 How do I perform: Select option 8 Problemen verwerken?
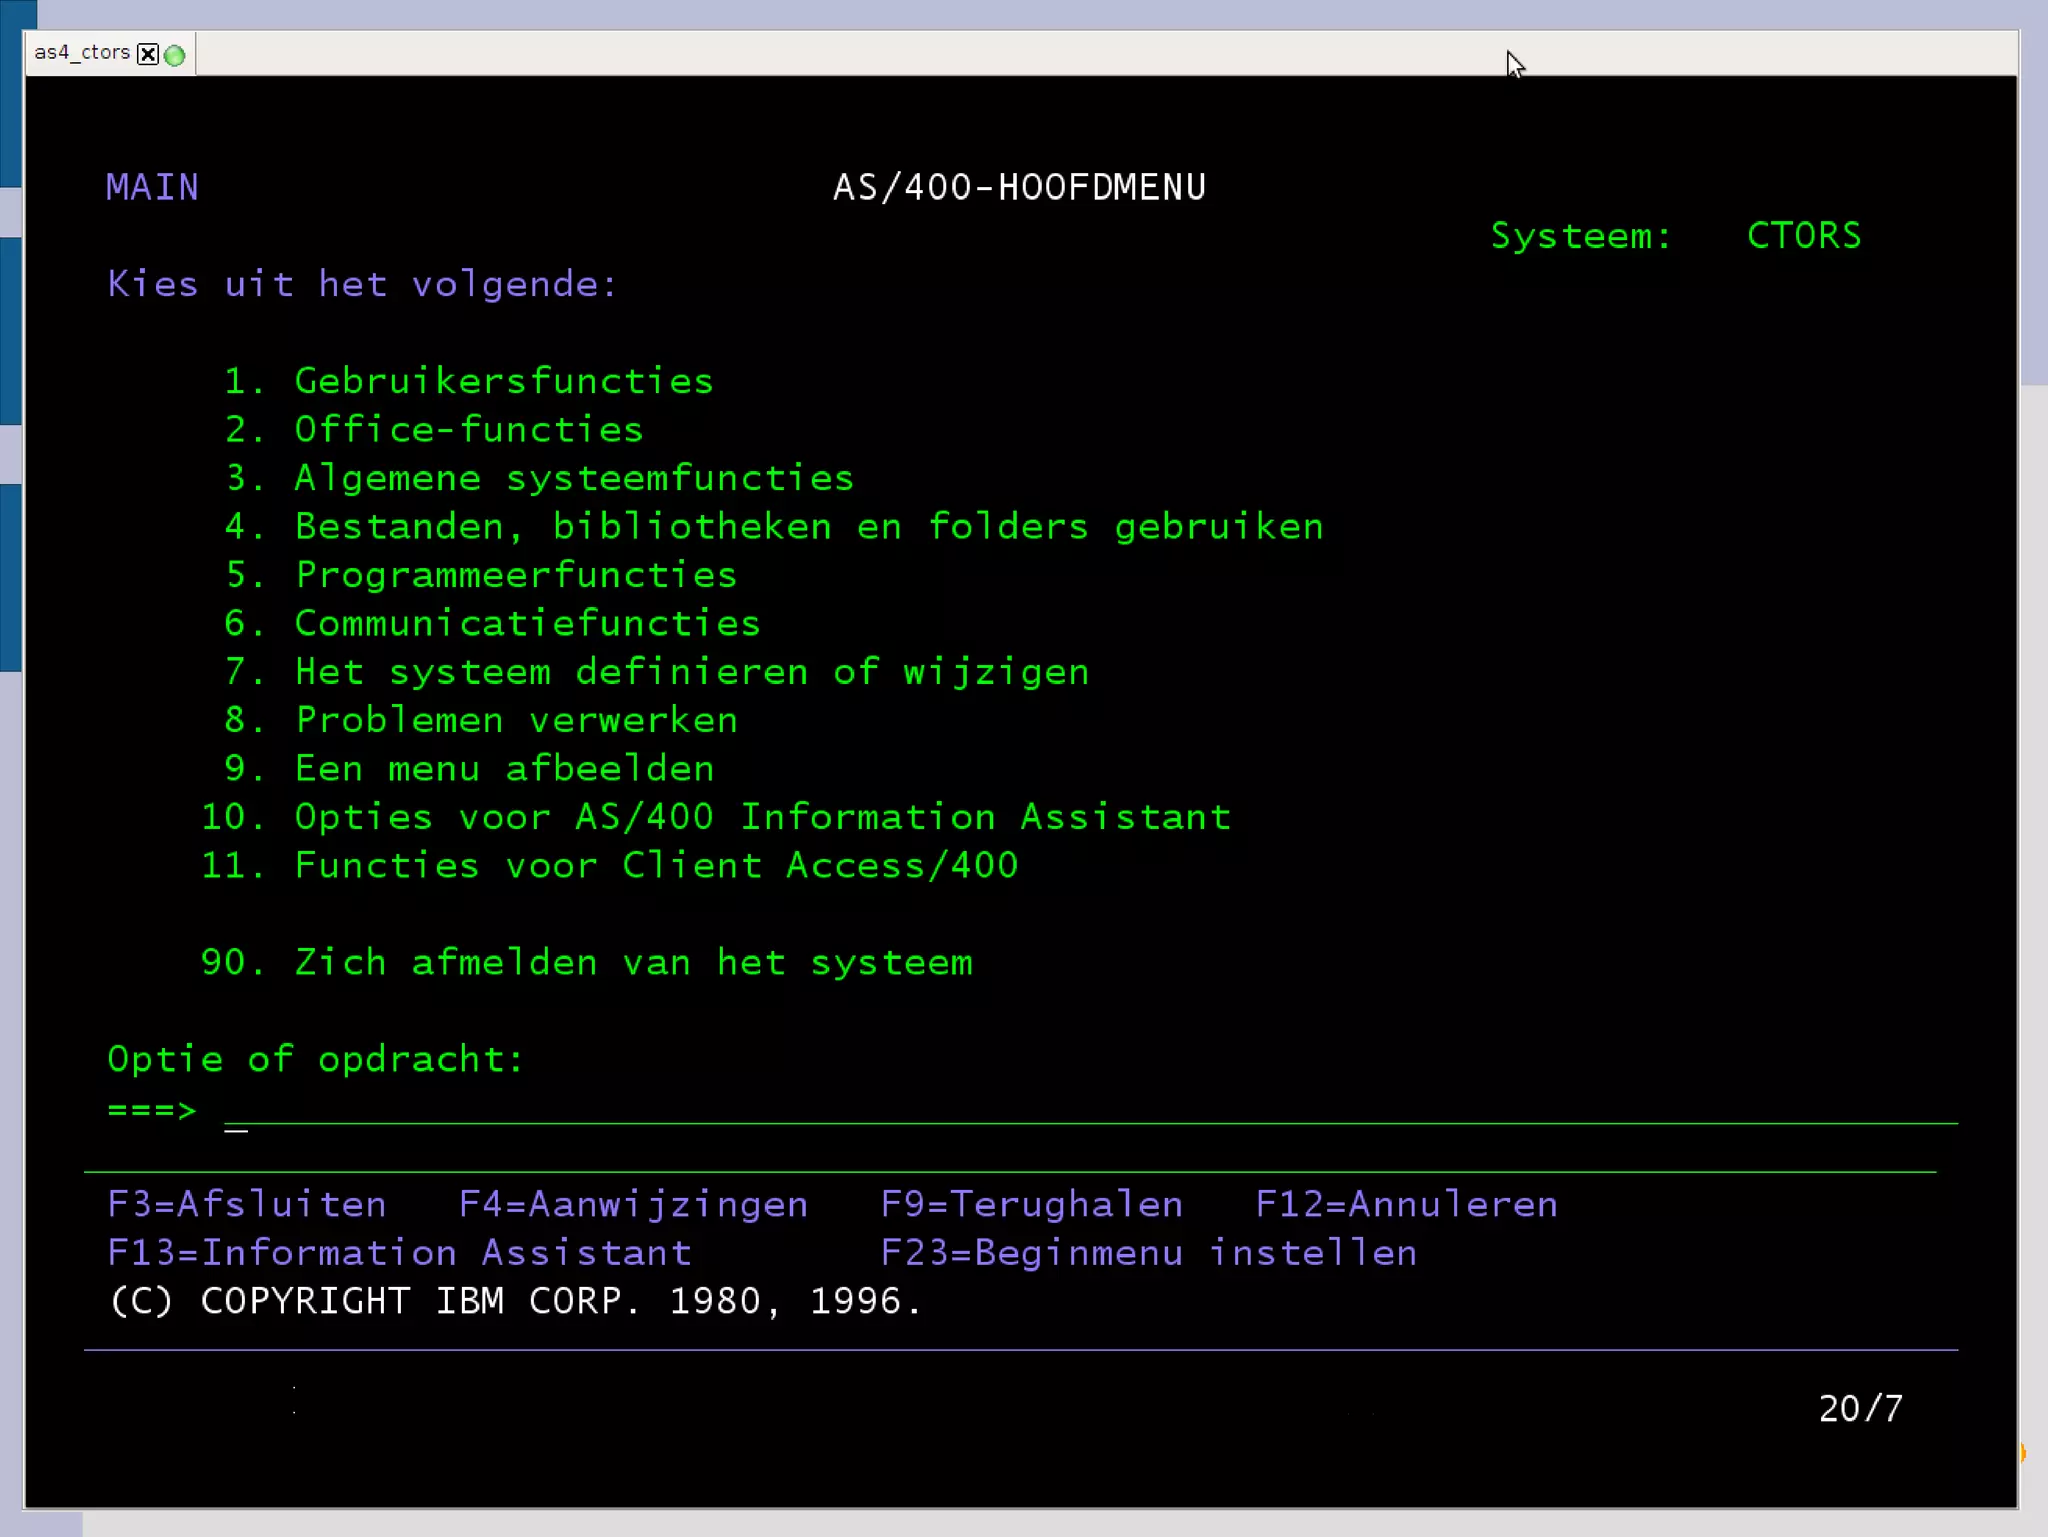point(516,720)
